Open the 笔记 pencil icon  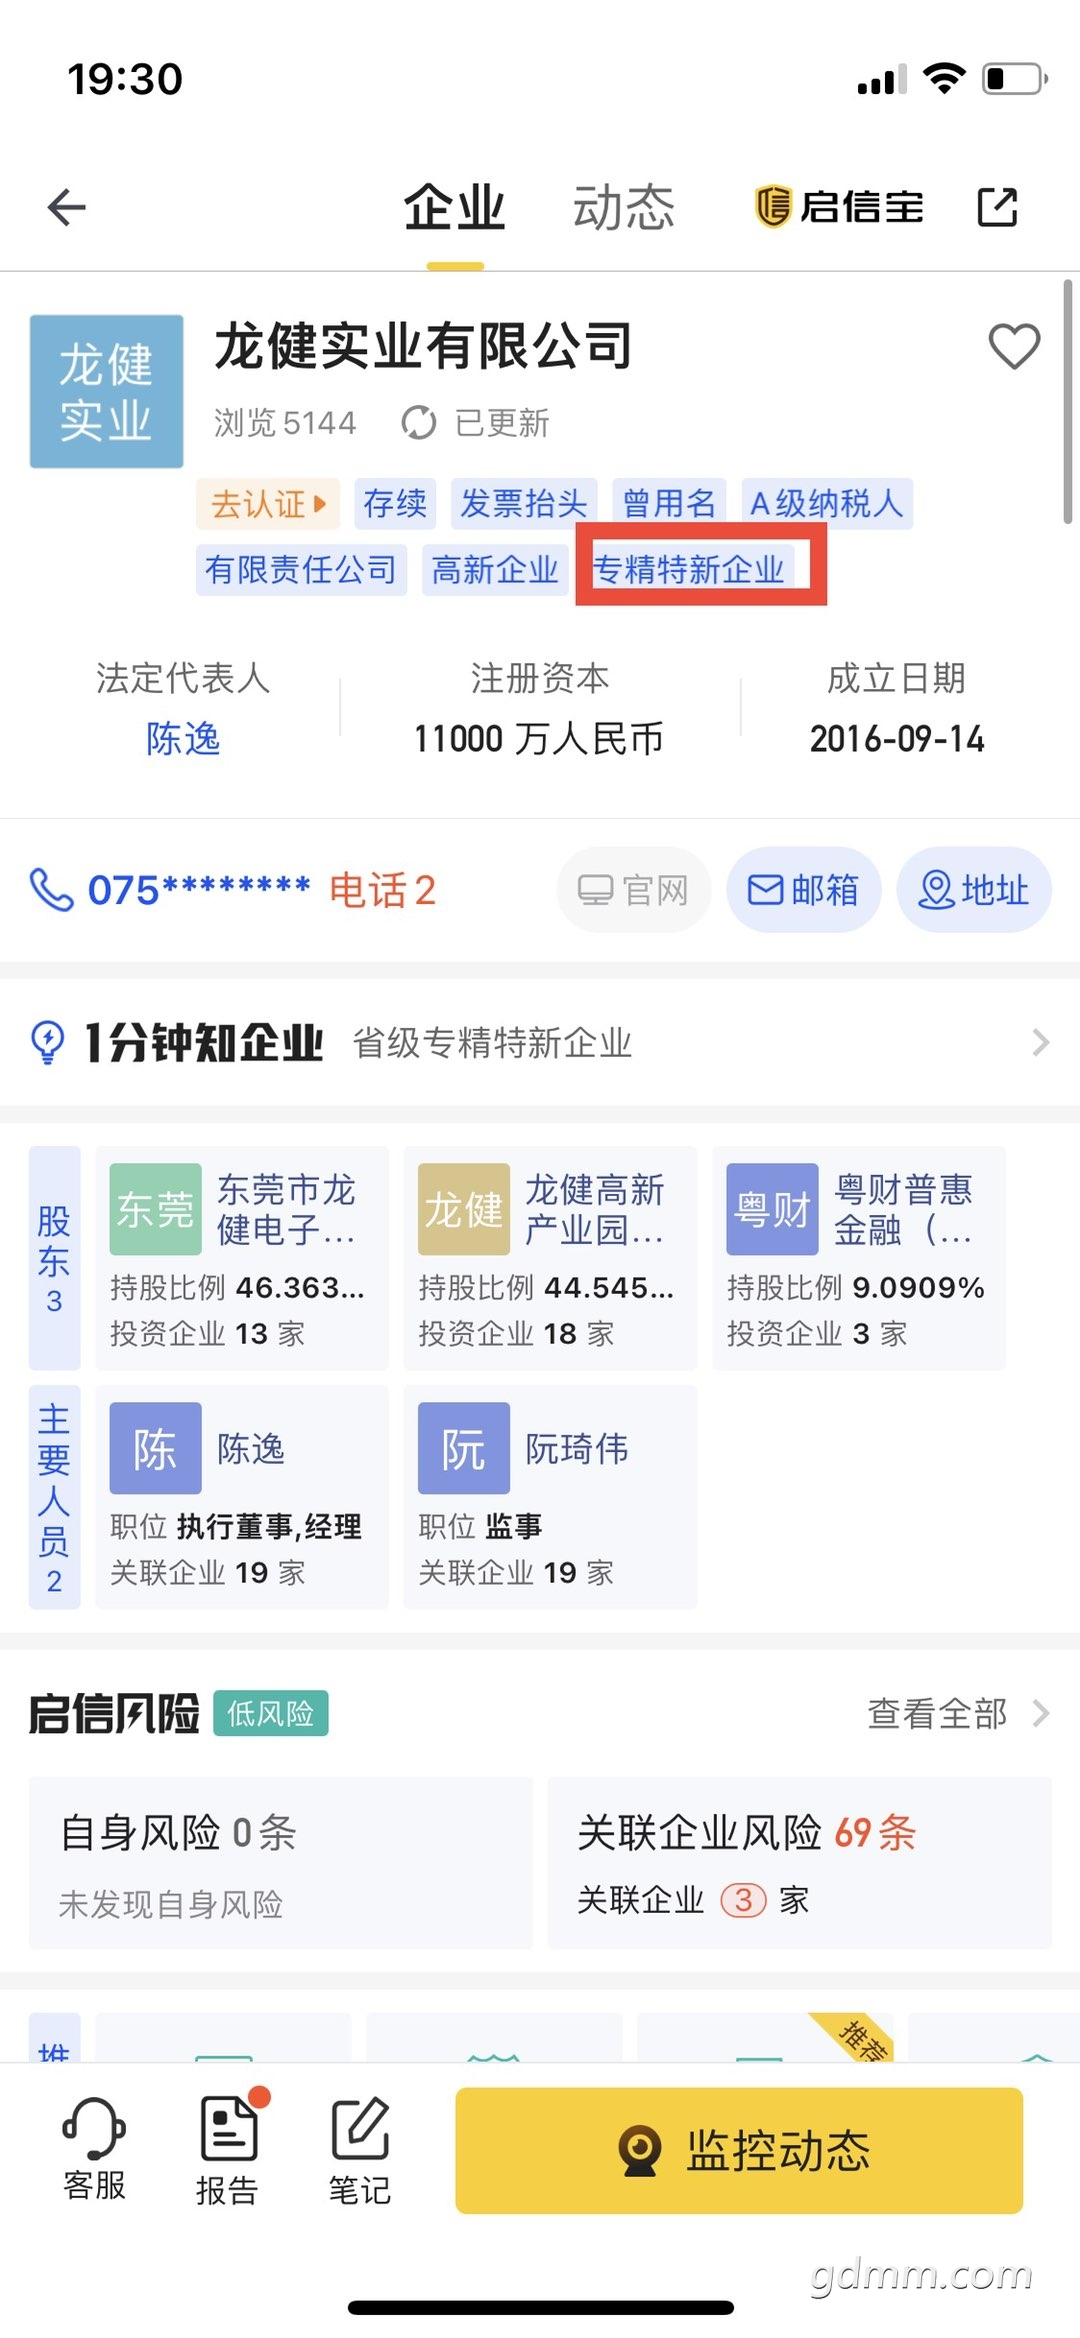click(360, 2127)
